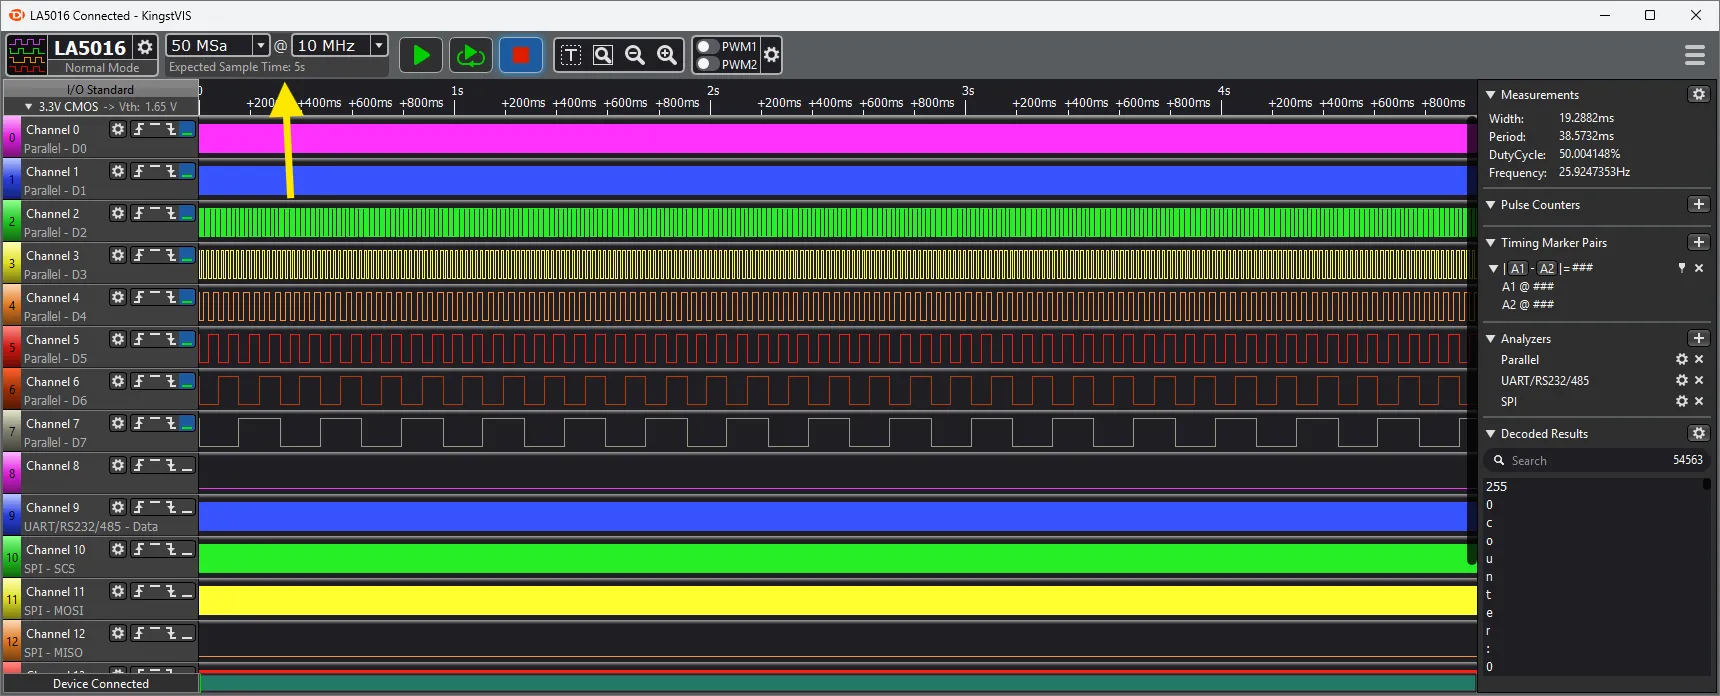Open PWM settings gear icon
Viewport: 1720px width, 696px height.
[x=771, y=55]
